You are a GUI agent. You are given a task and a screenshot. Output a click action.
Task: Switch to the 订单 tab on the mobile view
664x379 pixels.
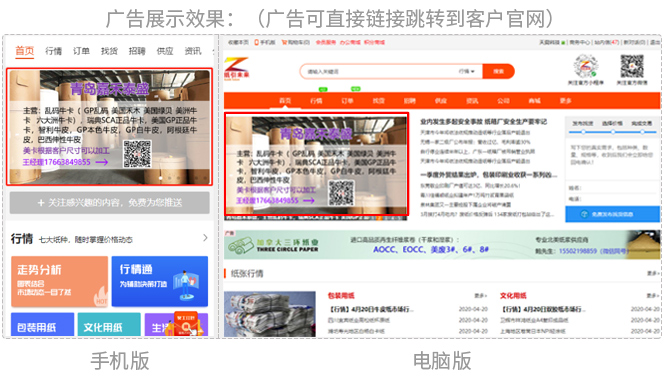[81, 51]
